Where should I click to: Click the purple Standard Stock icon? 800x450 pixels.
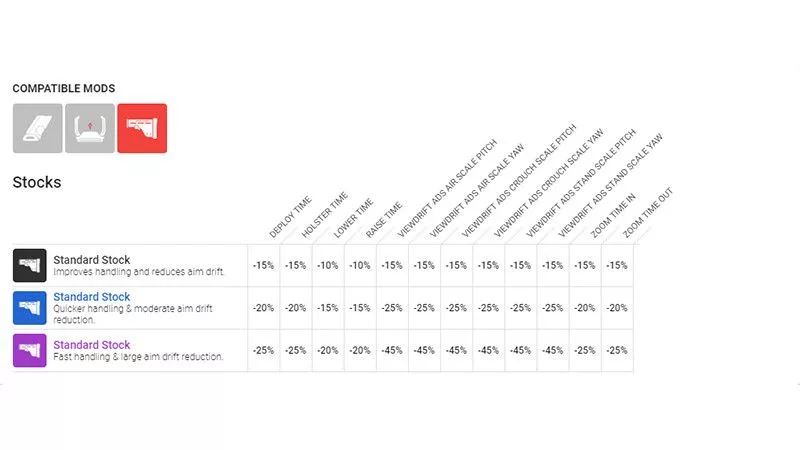click(30, 350)
